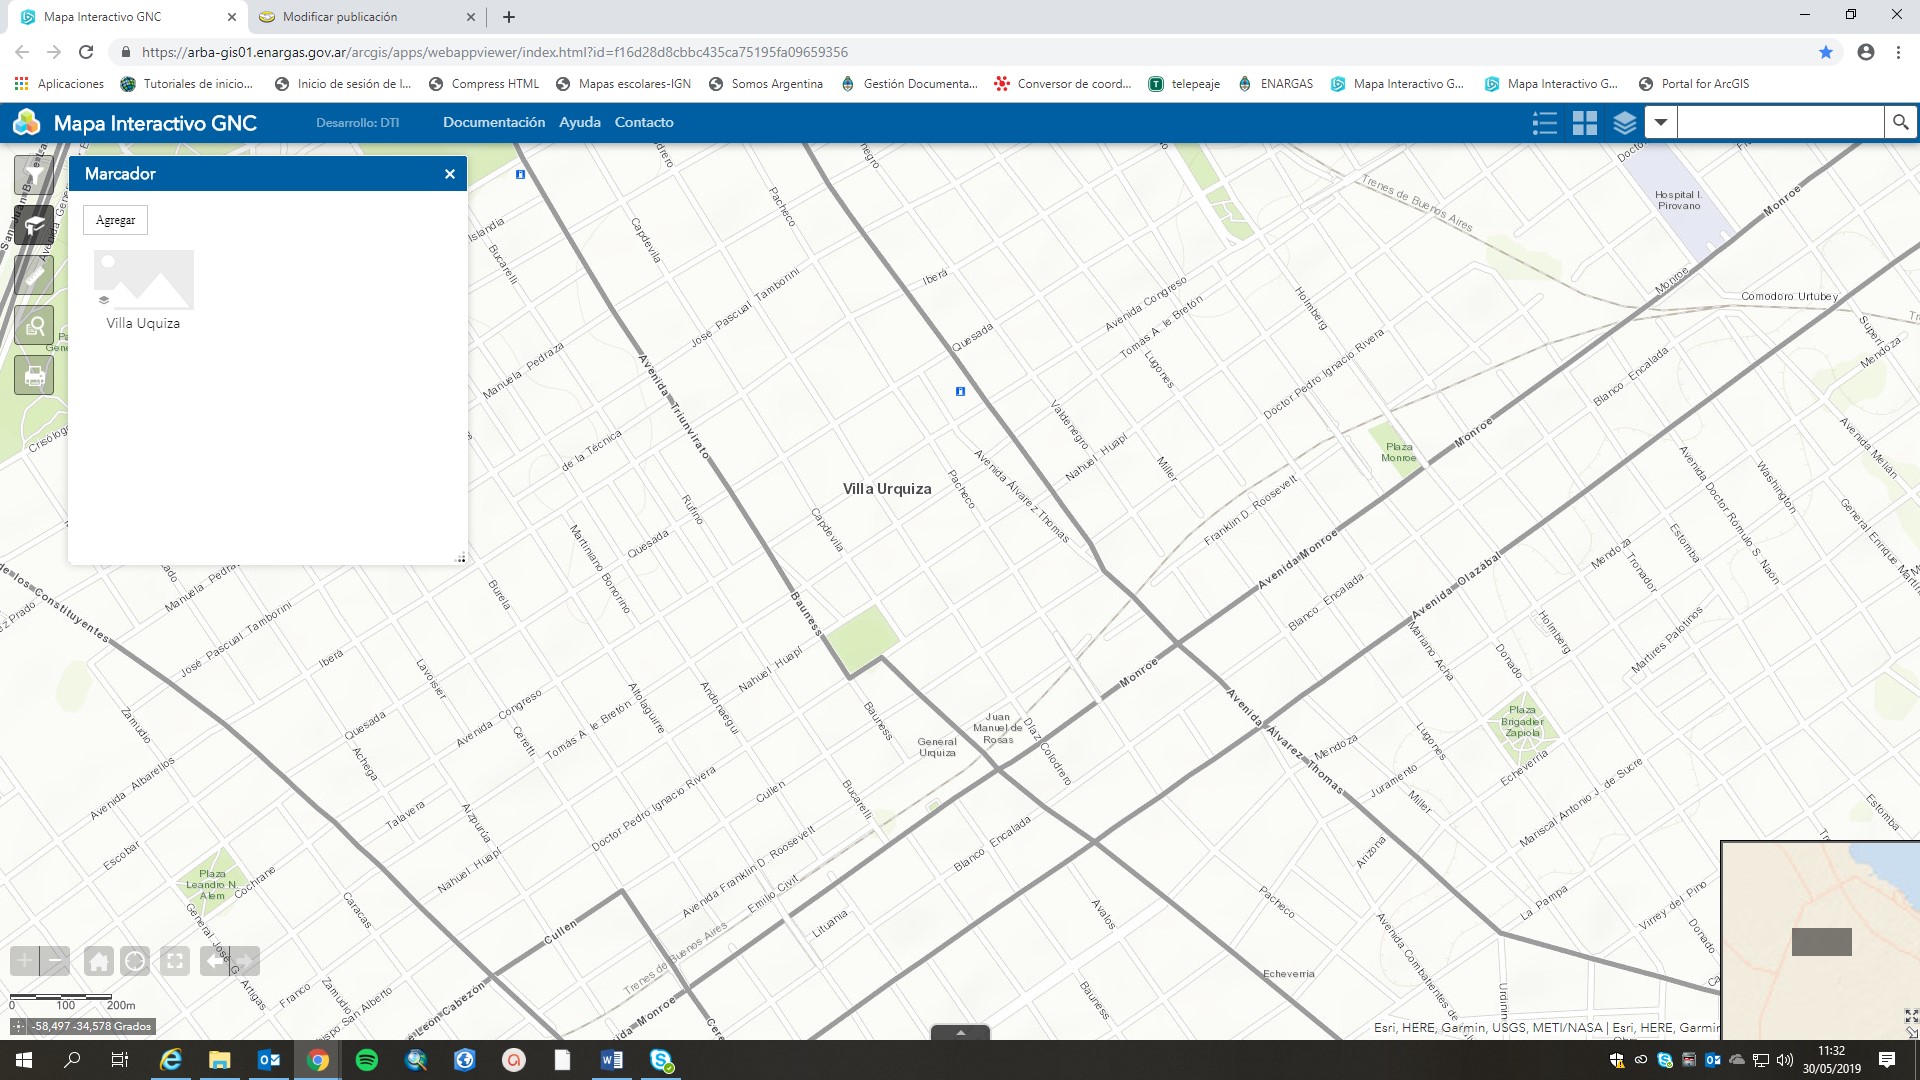The width and height of the screenshot is (1920, 1080).
Task: Click the Mapa Interactivo GNC logo
Action: 27,123
